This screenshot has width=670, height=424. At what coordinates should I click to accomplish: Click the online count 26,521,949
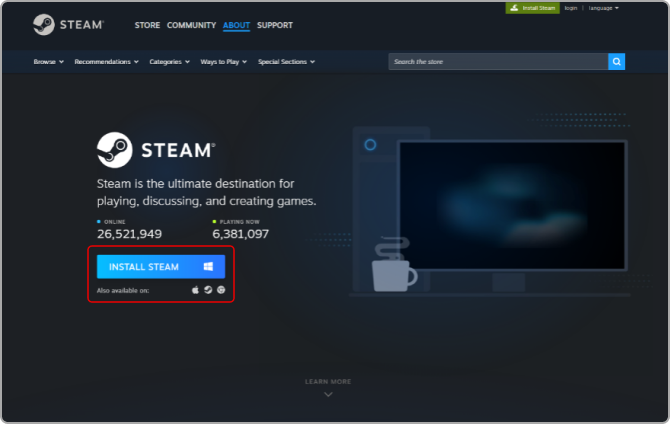tap(129, 234)
